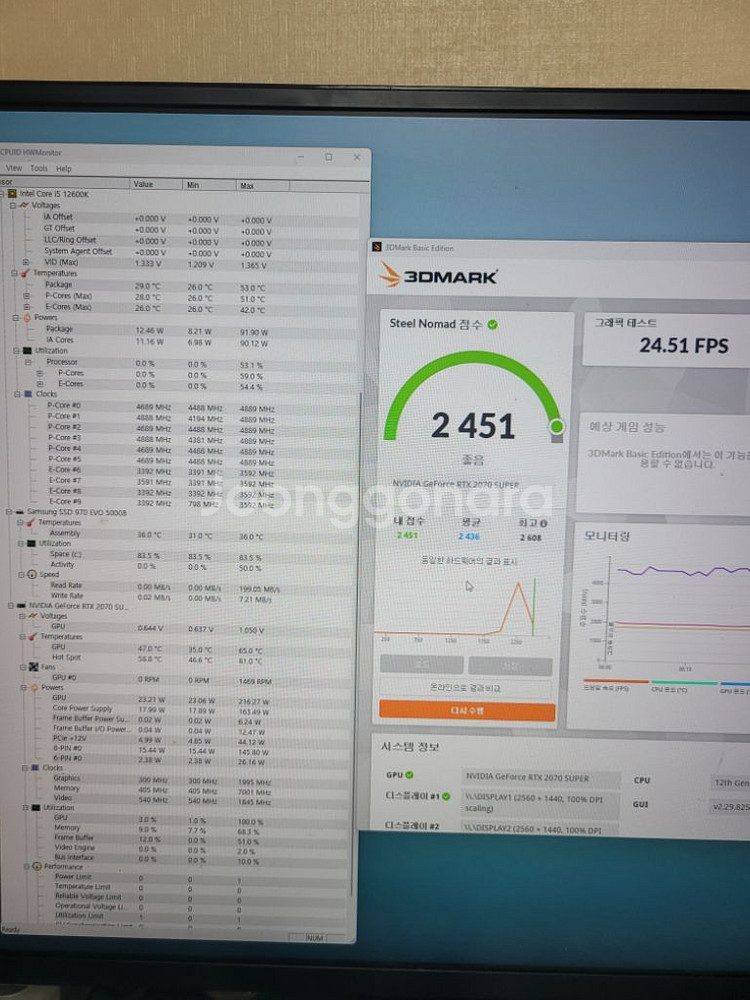750x1000 pixels.
Task: Click the 최고 score value 2 608
Action: coord(531,538)
